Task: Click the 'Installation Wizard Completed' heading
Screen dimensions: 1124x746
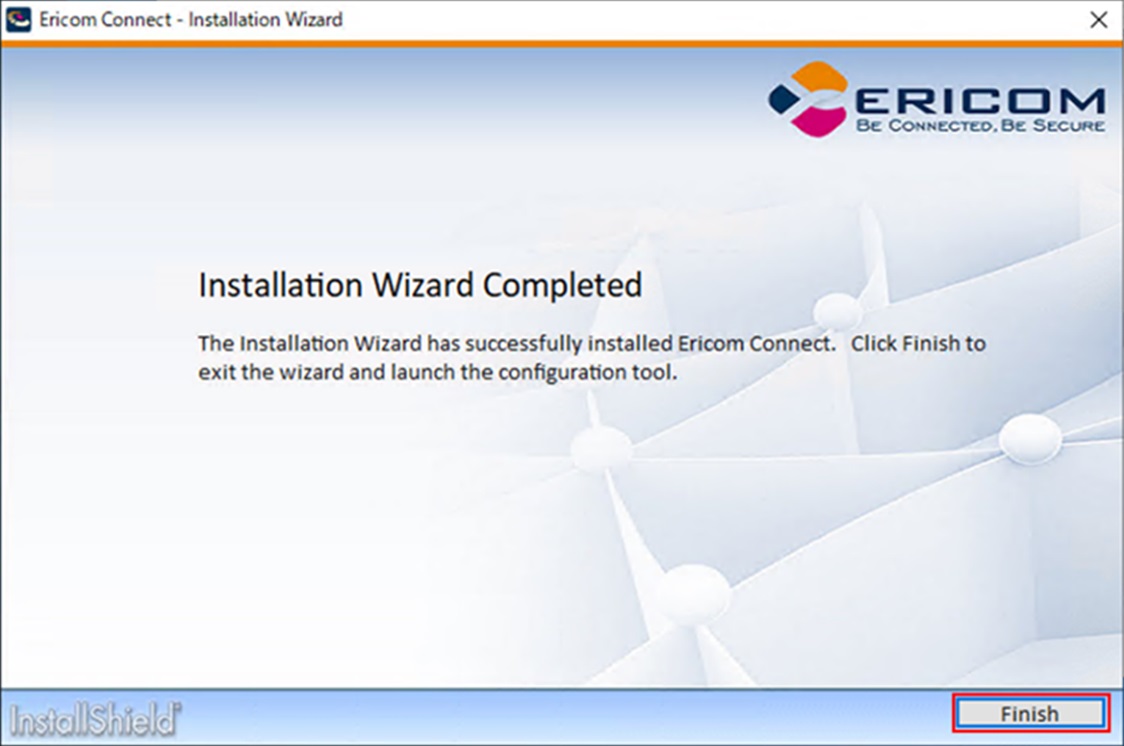Action: [420, 285]
